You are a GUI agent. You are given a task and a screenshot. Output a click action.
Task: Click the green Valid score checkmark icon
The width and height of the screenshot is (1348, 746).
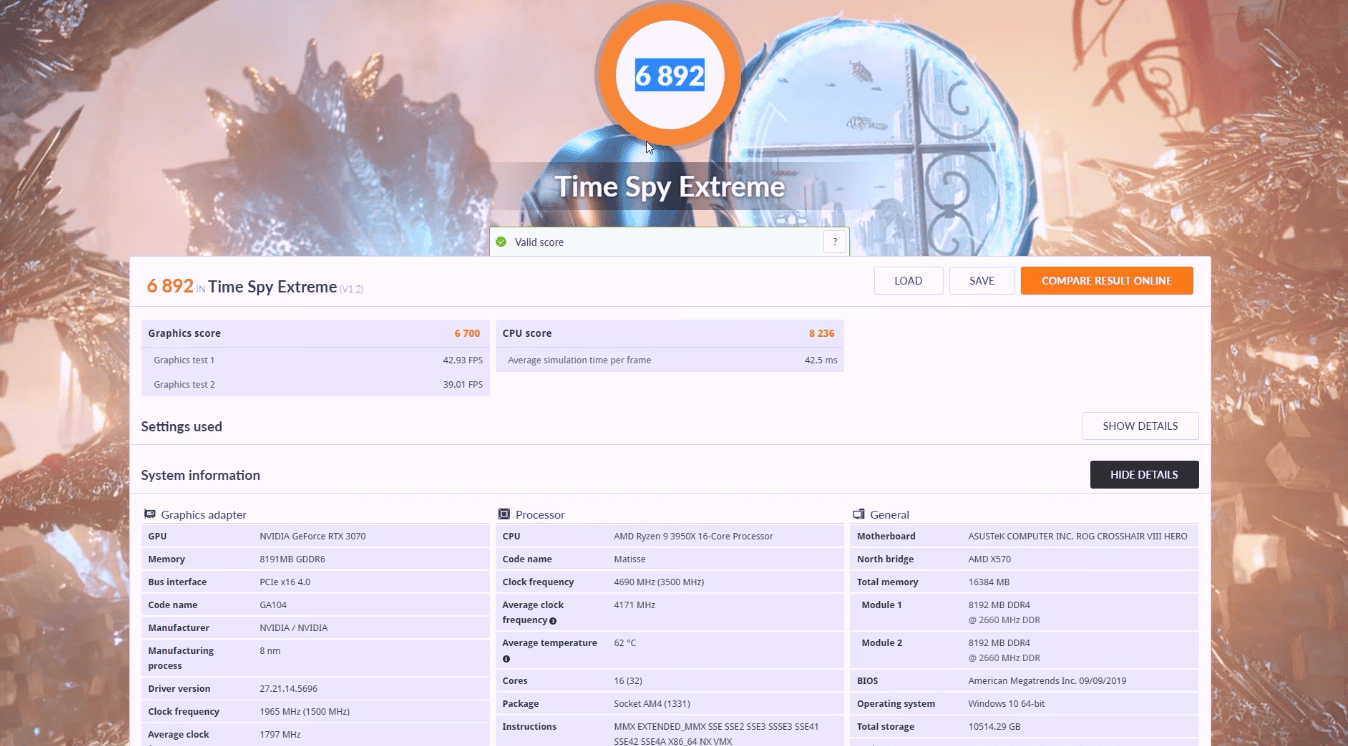(x=501, y=242)
